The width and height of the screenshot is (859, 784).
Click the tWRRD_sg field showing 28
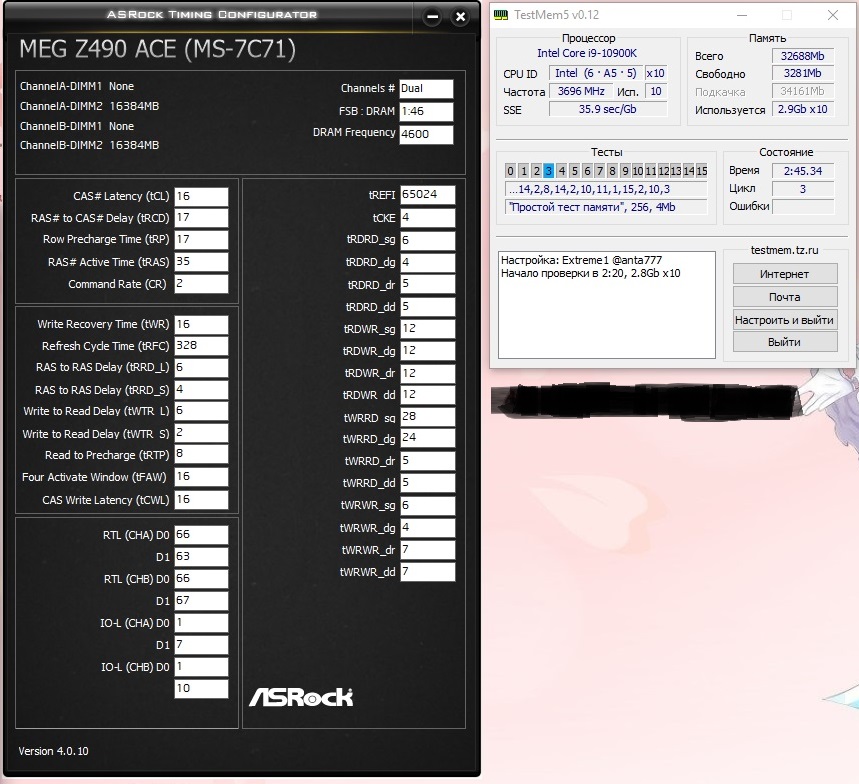[x=427, y=417]
